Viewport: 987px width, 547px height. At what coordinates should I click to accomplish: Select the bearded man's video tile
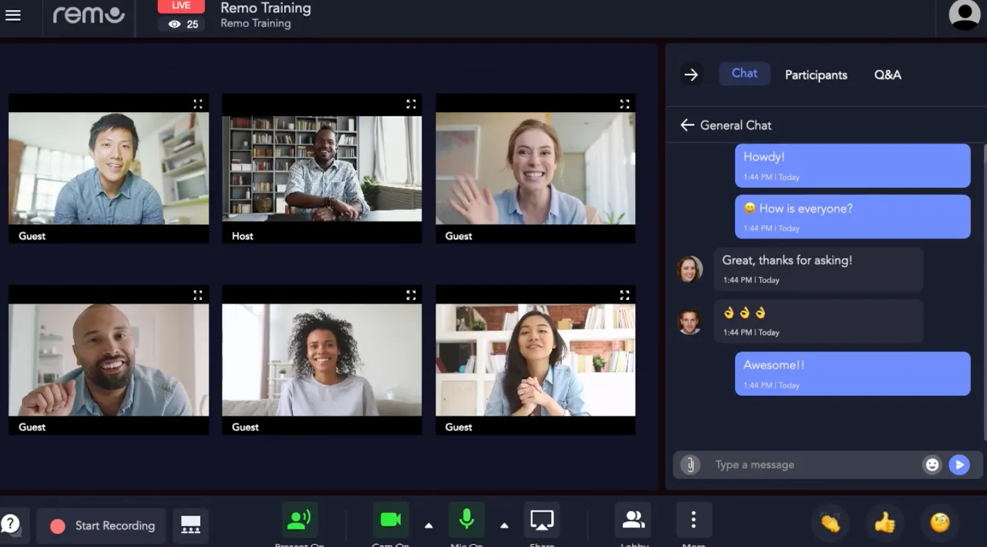tap(108, 360)
